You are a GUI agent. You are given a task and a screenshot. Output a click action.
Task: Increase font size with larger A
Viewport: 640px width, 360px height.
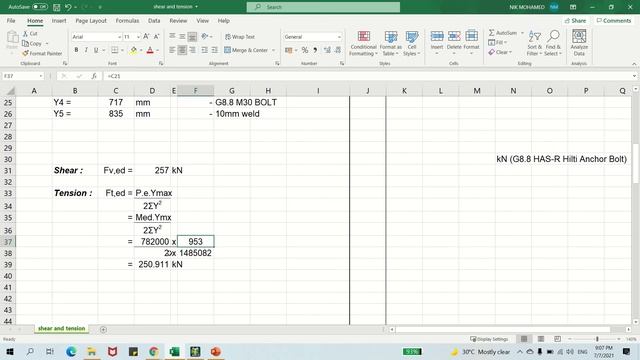pos(146,37)
